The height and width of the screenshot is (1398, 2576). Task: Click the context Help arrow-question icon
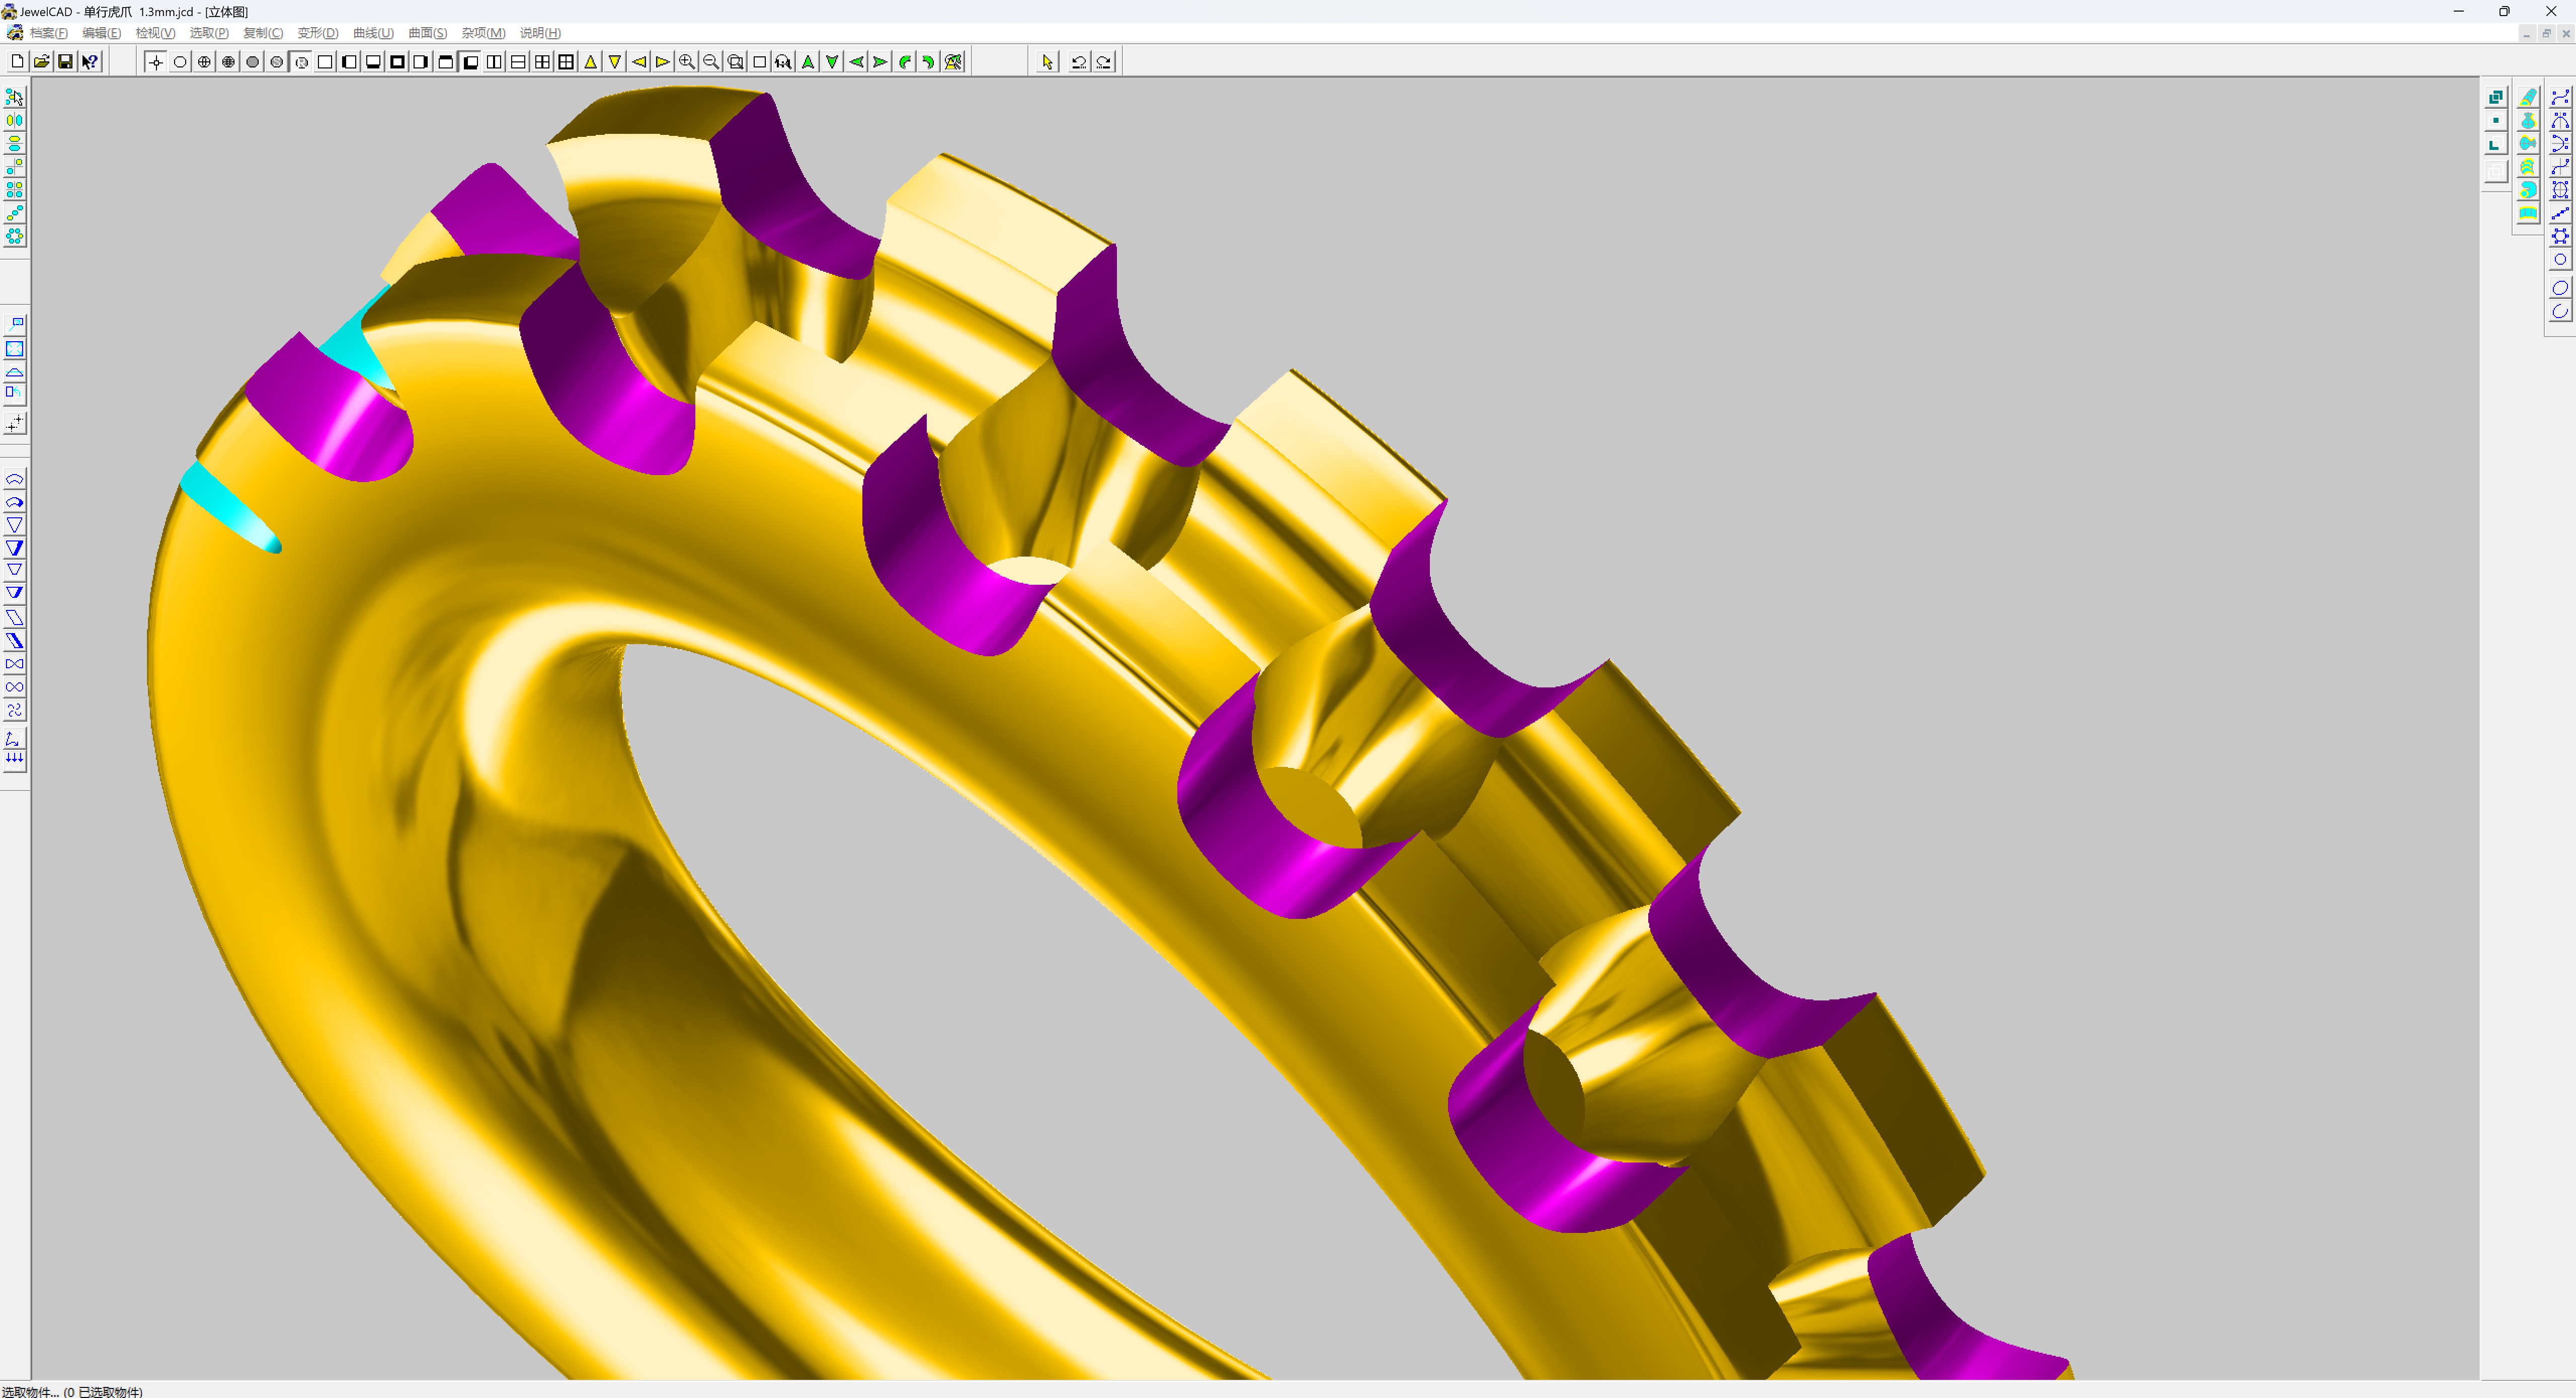(x=90, y=62)
